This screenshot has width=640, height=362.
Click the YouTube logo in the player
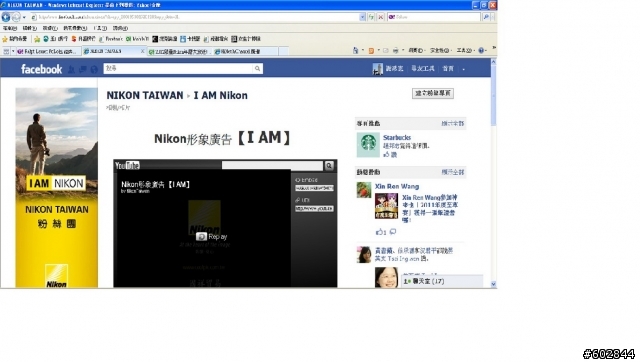point(127,165)
